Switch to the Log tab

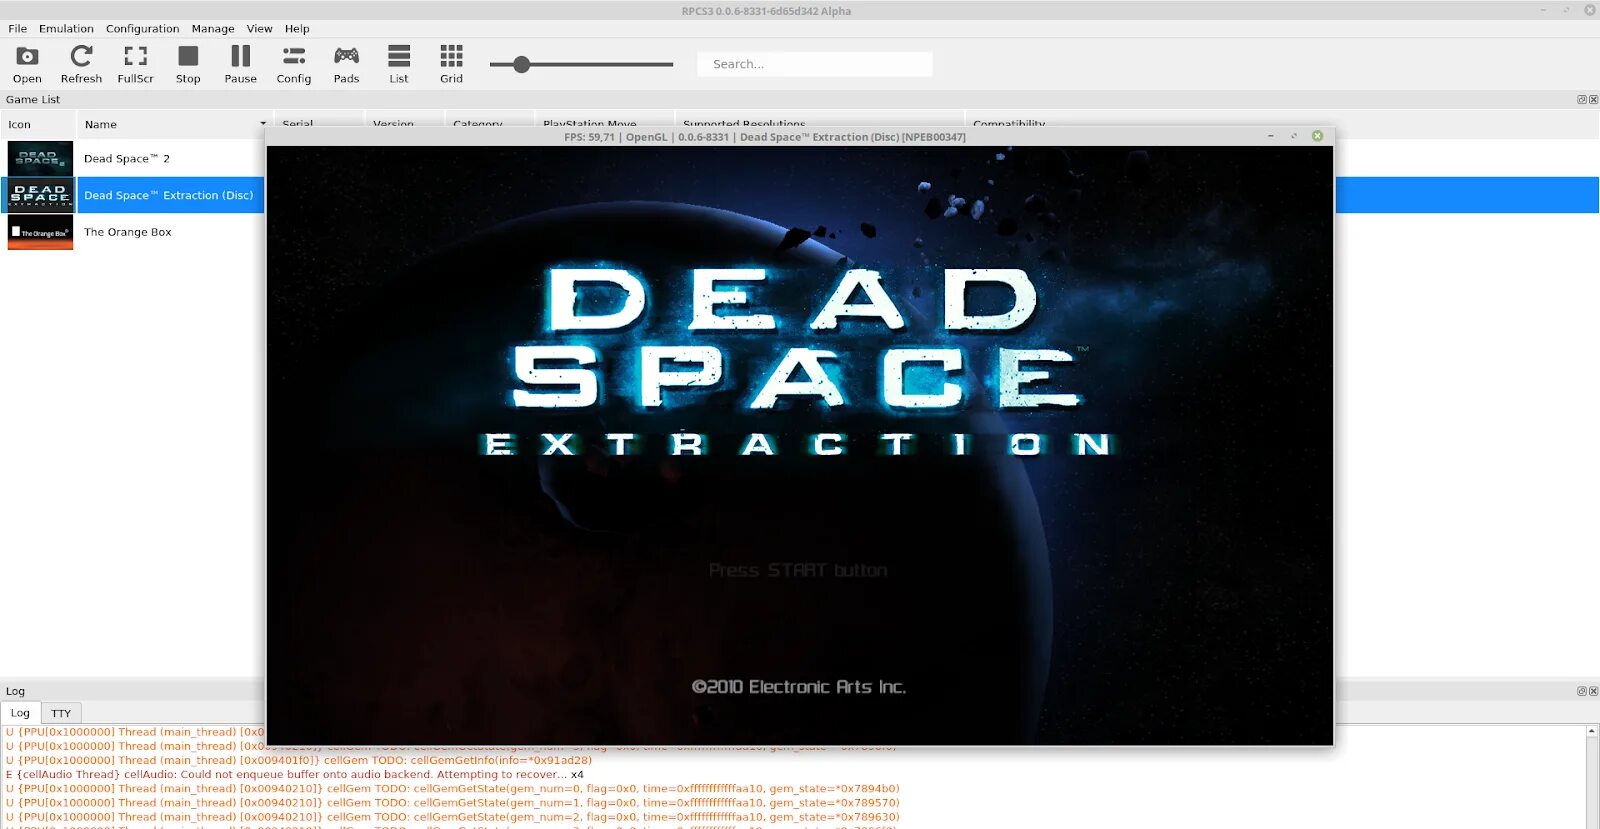click(20, 713)
